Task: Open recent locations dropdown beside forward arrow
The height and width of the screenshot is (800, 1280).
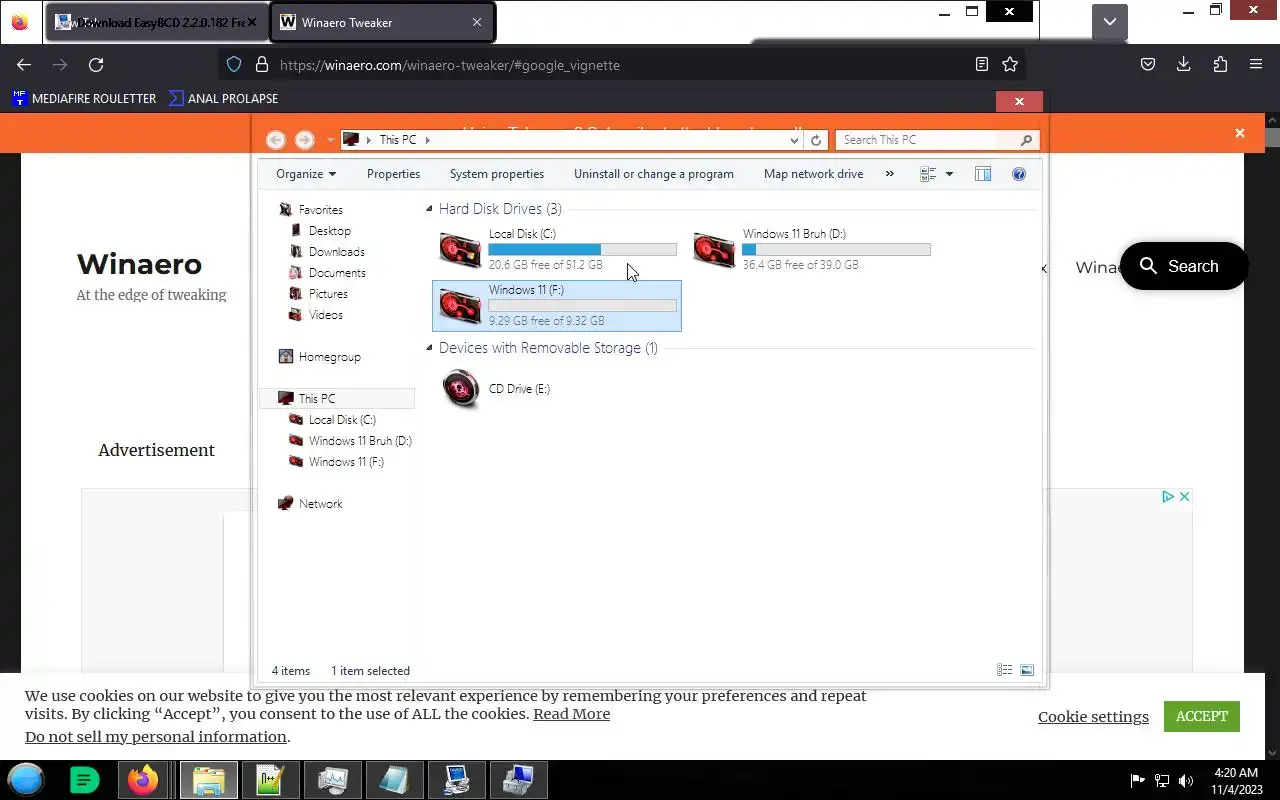Action: (330, 140)
